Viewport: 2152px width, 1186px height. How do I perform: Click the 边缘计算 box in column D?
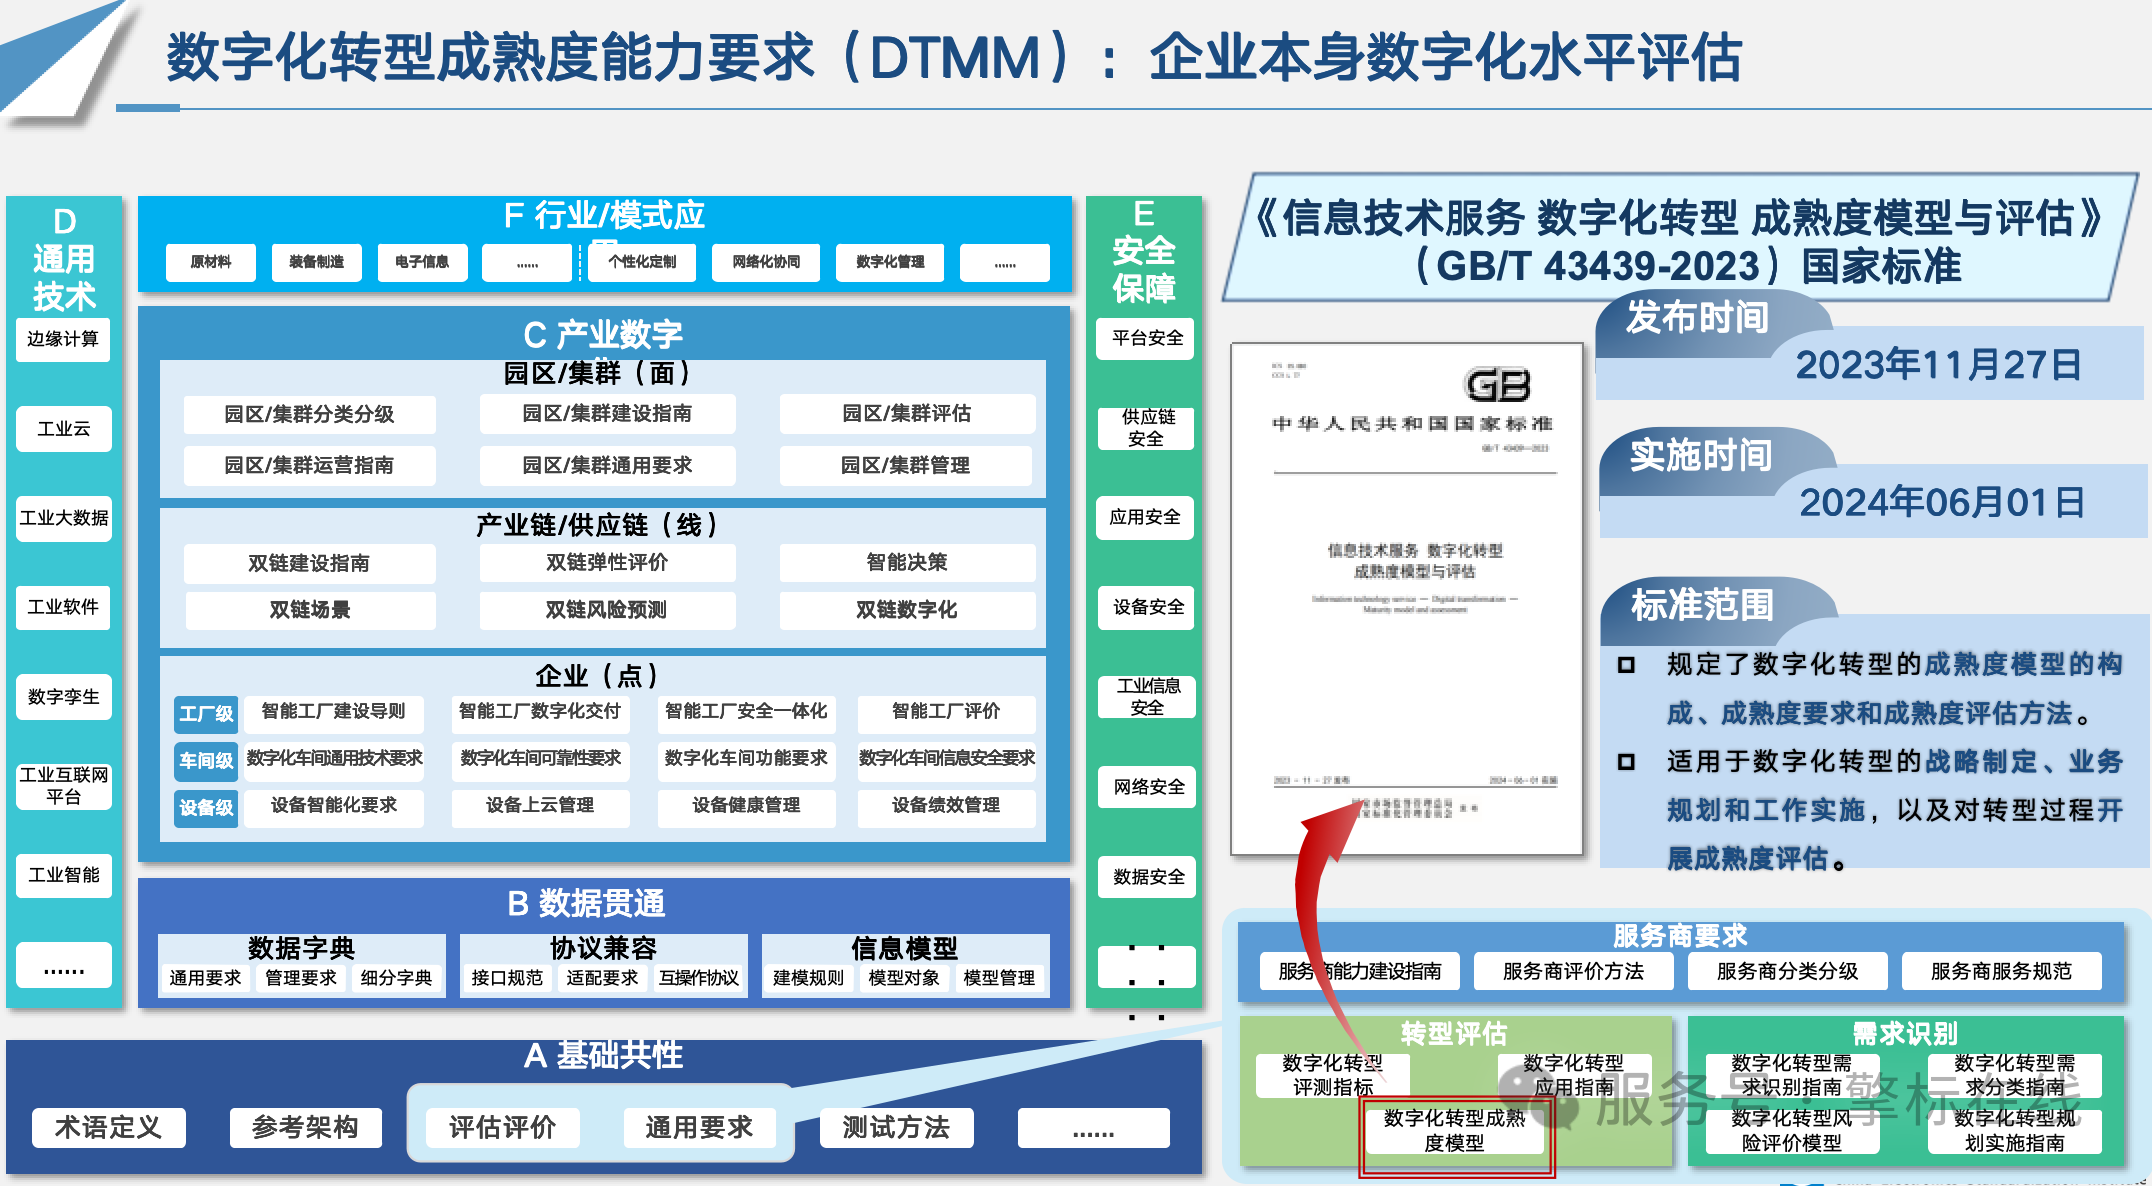tap(63, 339)
